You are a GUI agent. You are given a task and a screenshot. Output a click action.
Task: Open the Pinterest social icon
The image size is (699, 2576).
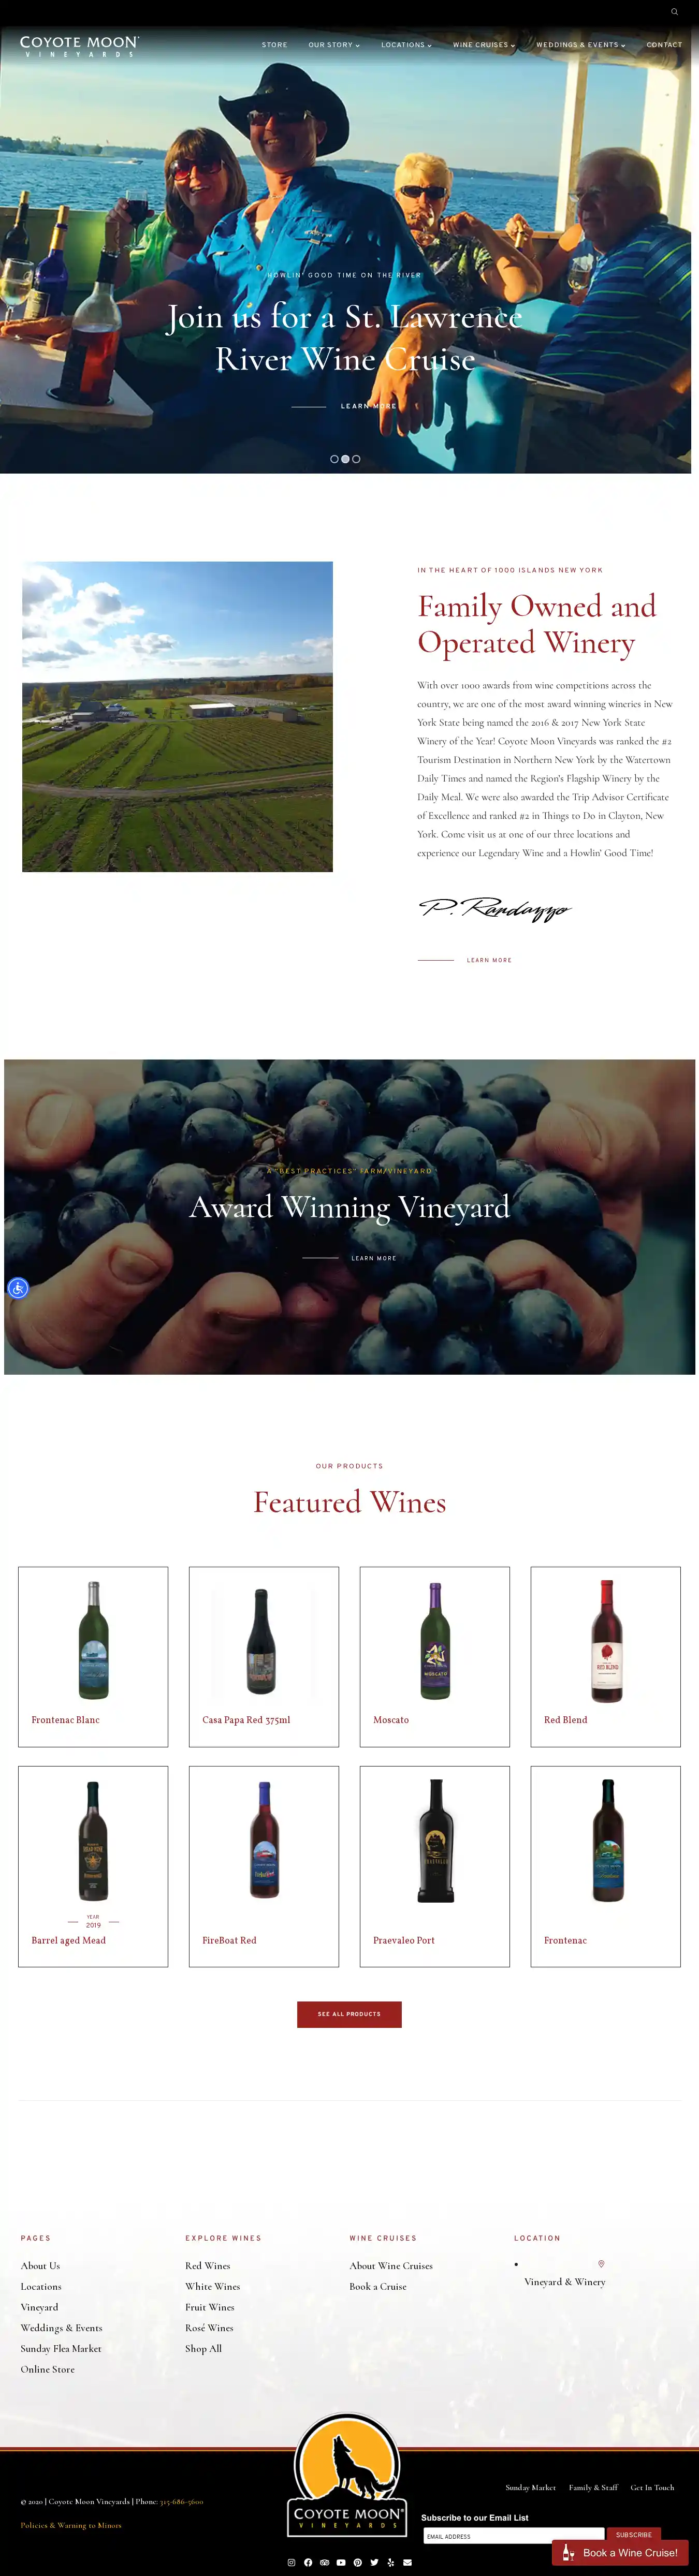358,2562
